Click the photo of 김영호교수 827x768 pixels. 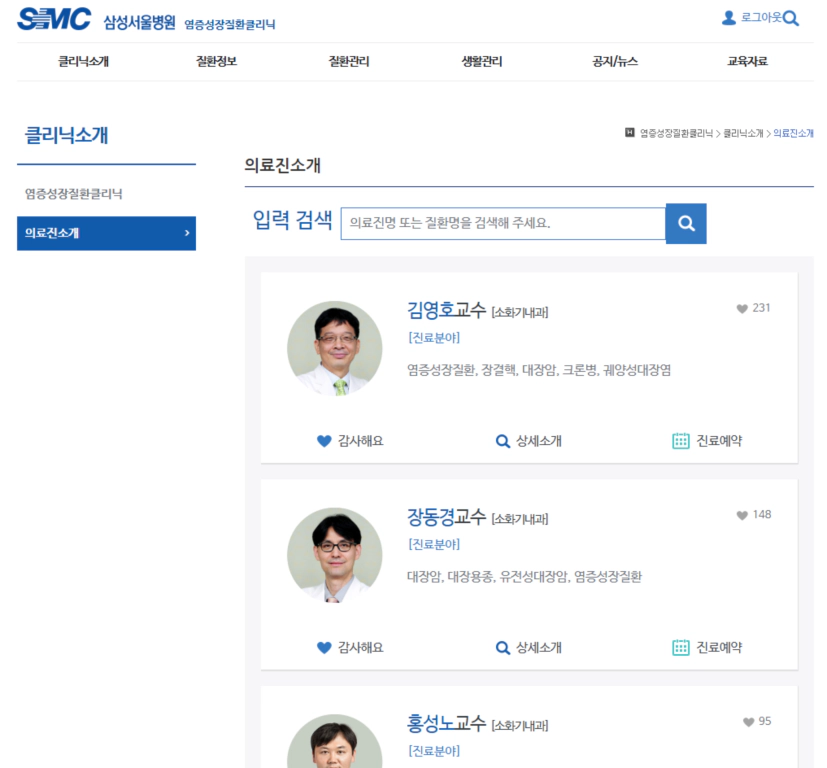pyautogui.click(x=334, y=349)
